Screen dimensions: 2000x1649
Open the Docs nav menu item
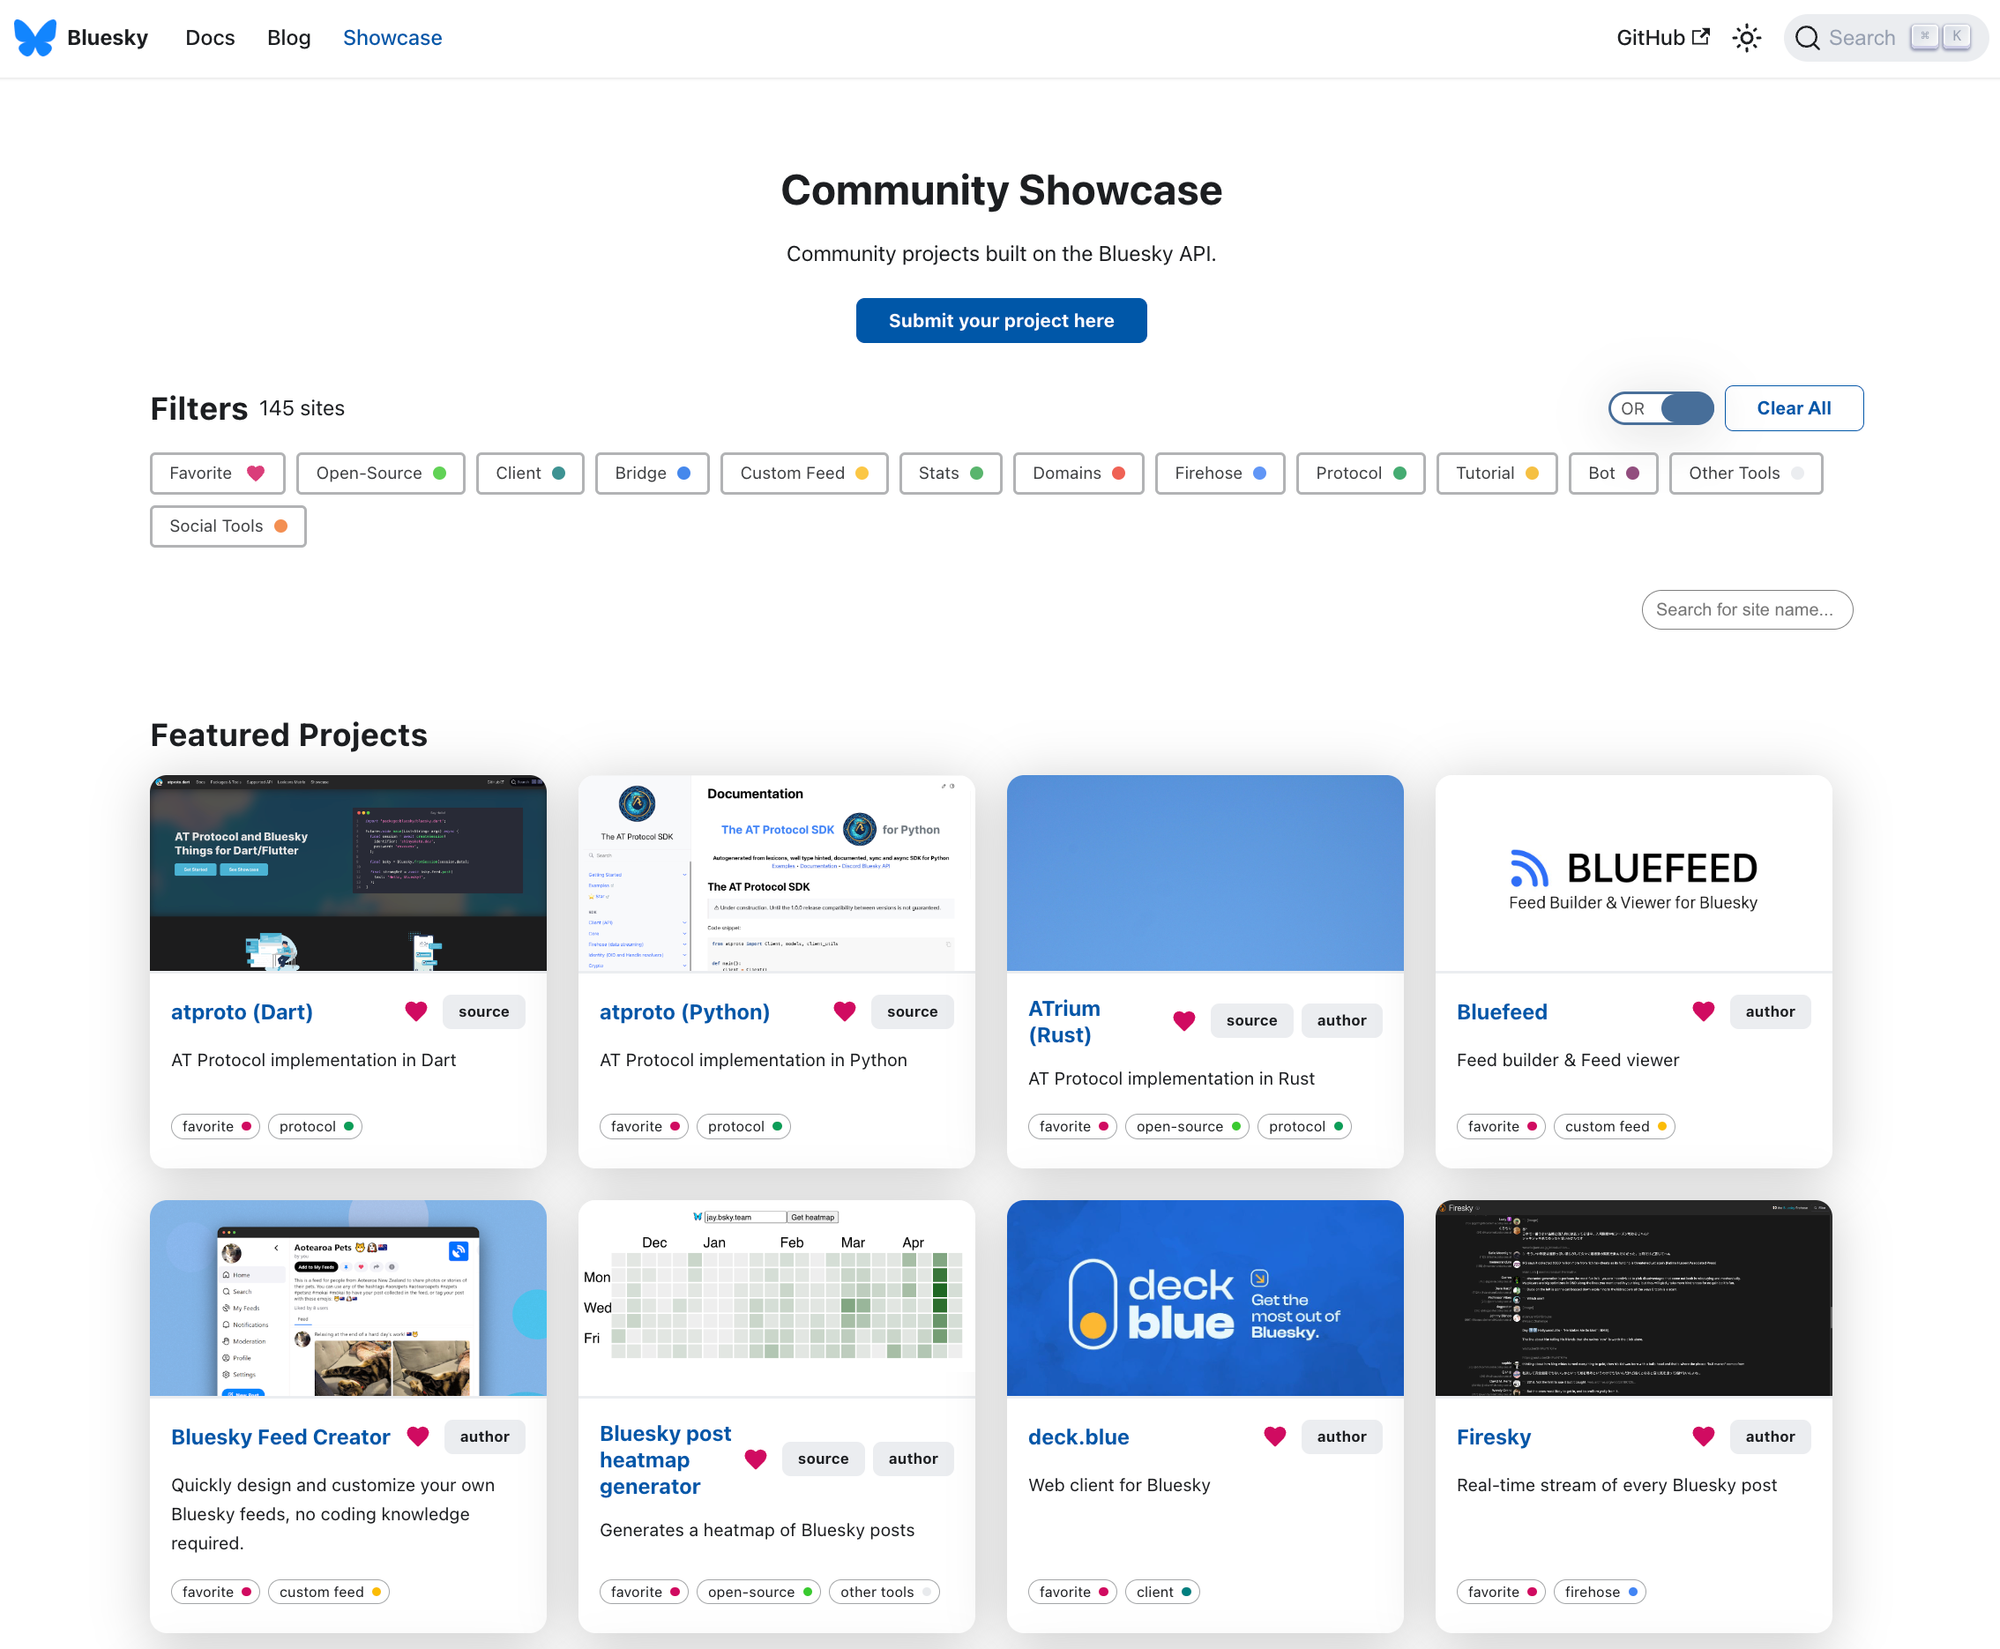coord(210,38)
